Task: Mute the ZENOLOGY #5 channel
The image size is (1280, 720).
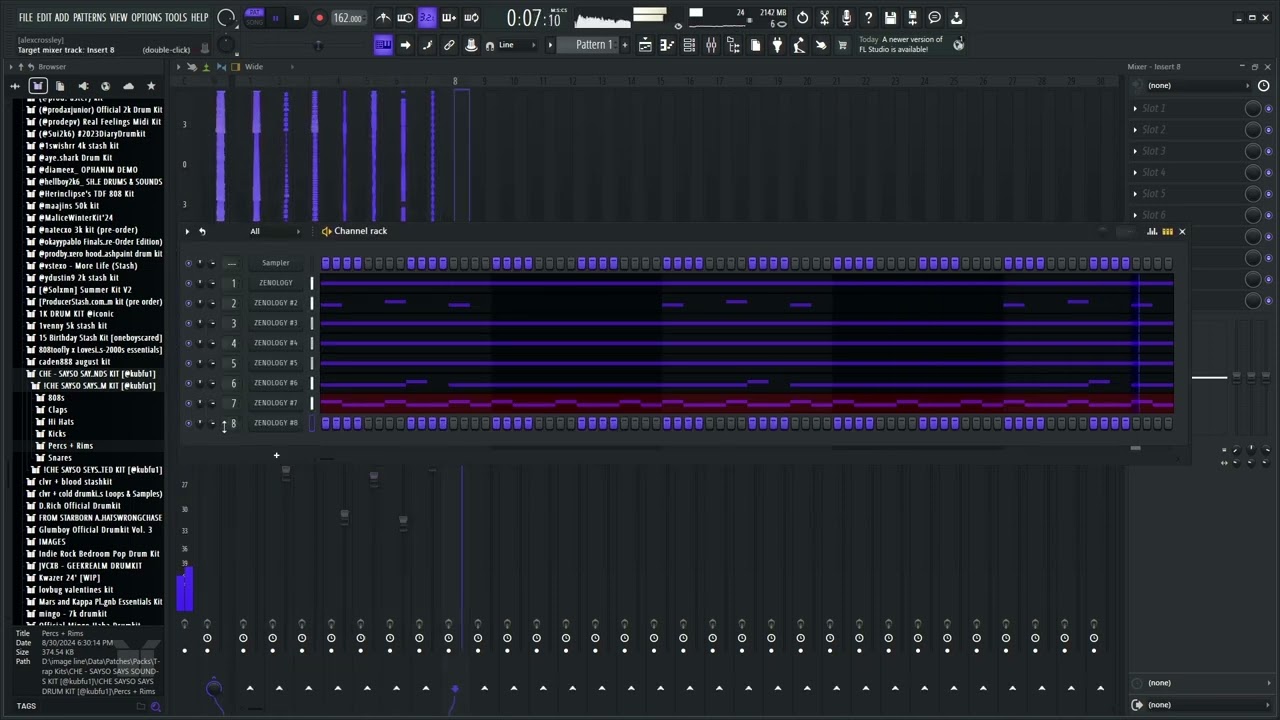Action: point(188,363)
